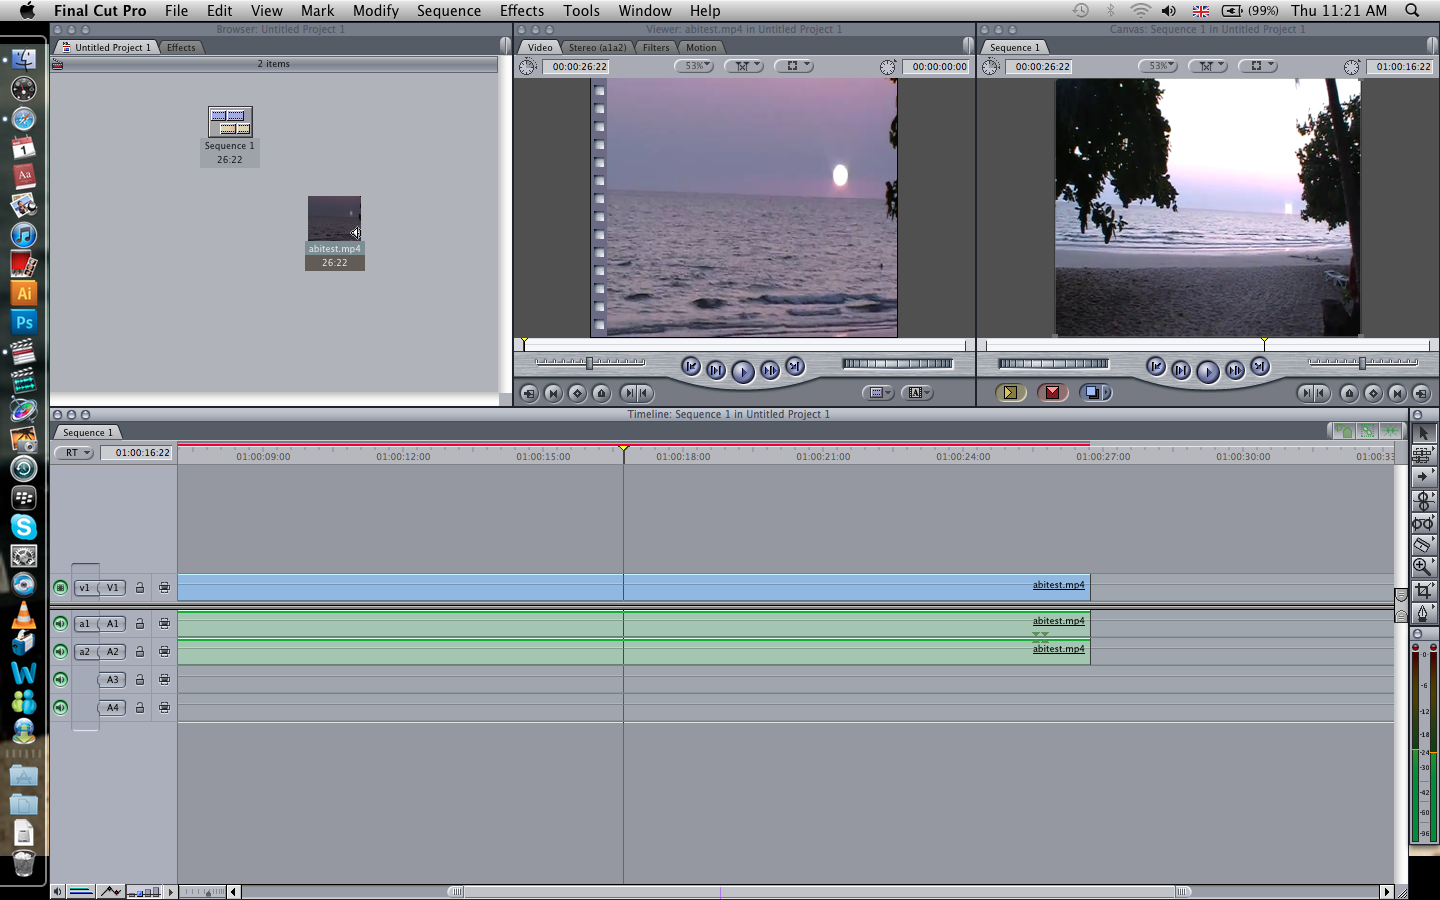Viewport: 1440px width, 900px height.
Task: Go to previous edit in the Viewer
Action: coord(690,367)
